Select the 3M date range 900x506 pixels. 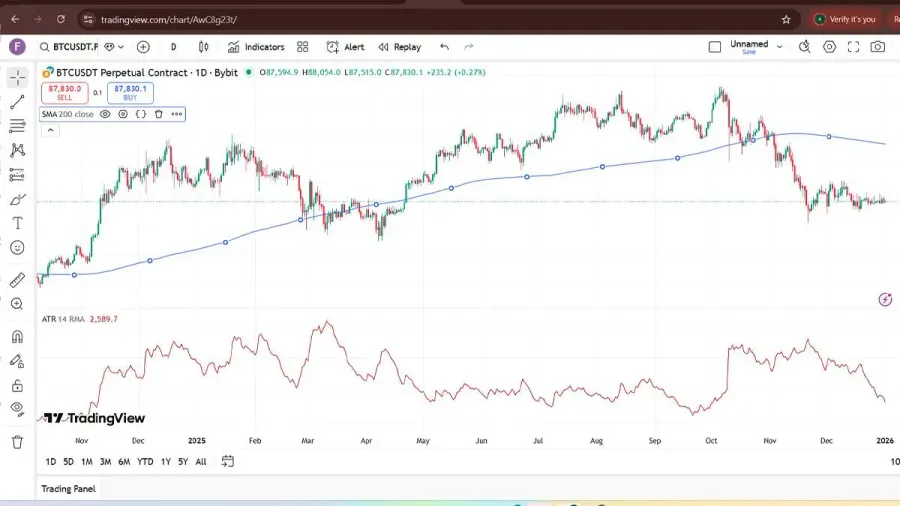(105, 462)
